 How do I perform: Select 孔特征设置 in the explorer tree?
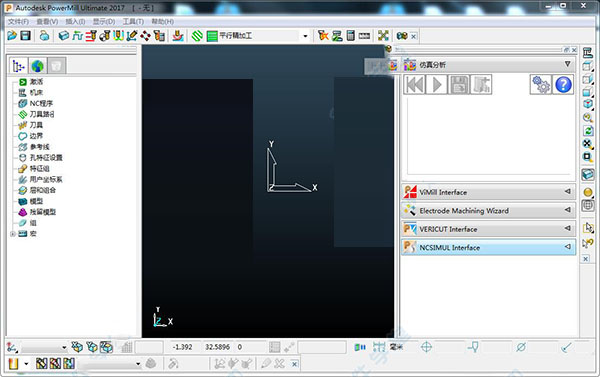click(x=46, y=157)
